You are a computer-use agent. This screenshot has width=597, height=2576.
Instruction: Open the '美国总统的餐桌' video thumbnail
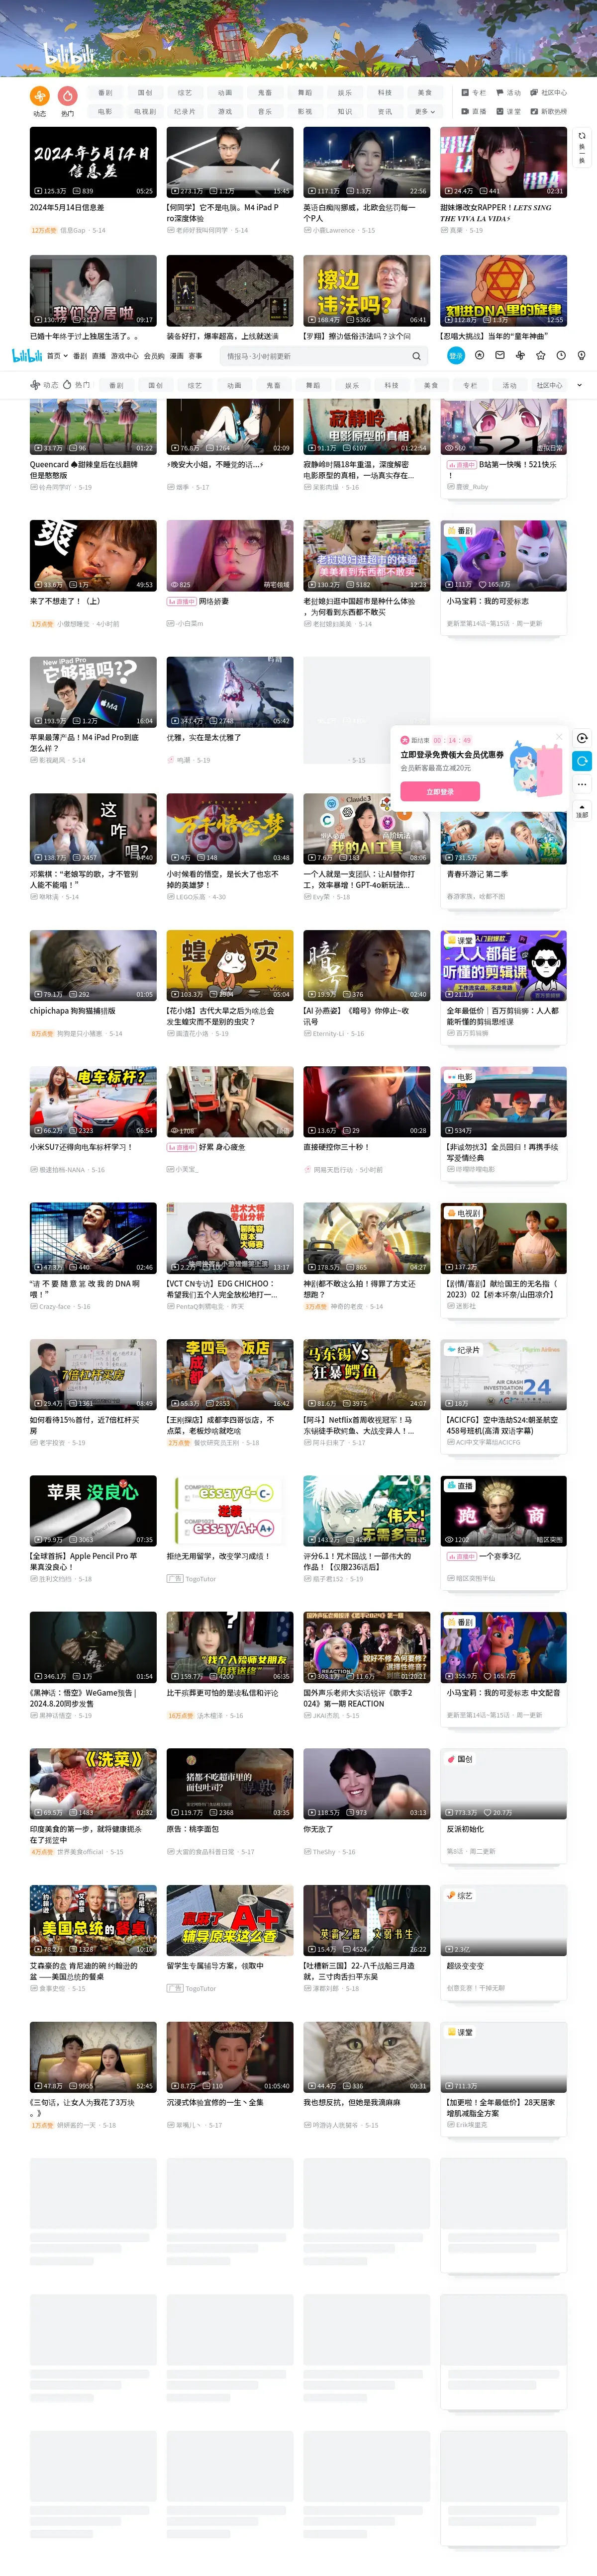93,1920
